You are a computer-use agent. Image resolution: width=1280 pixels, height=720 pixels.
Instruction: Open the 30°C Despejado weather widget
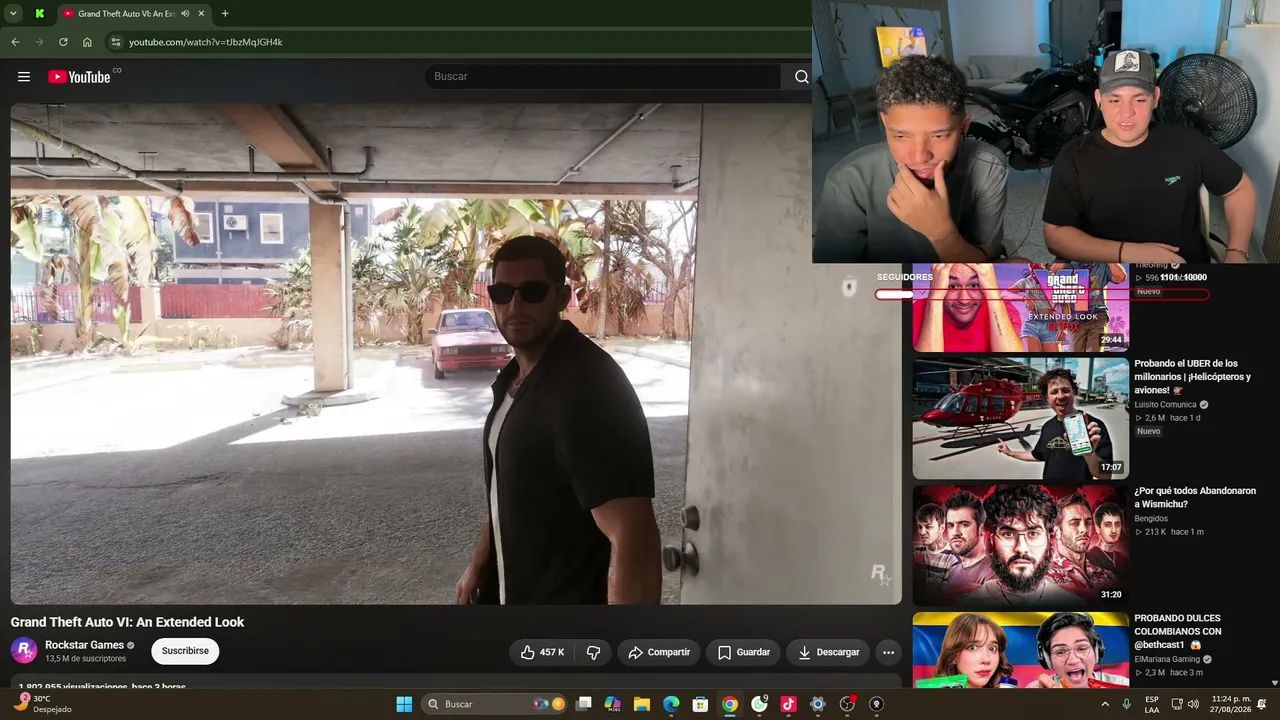click(43, 704)
